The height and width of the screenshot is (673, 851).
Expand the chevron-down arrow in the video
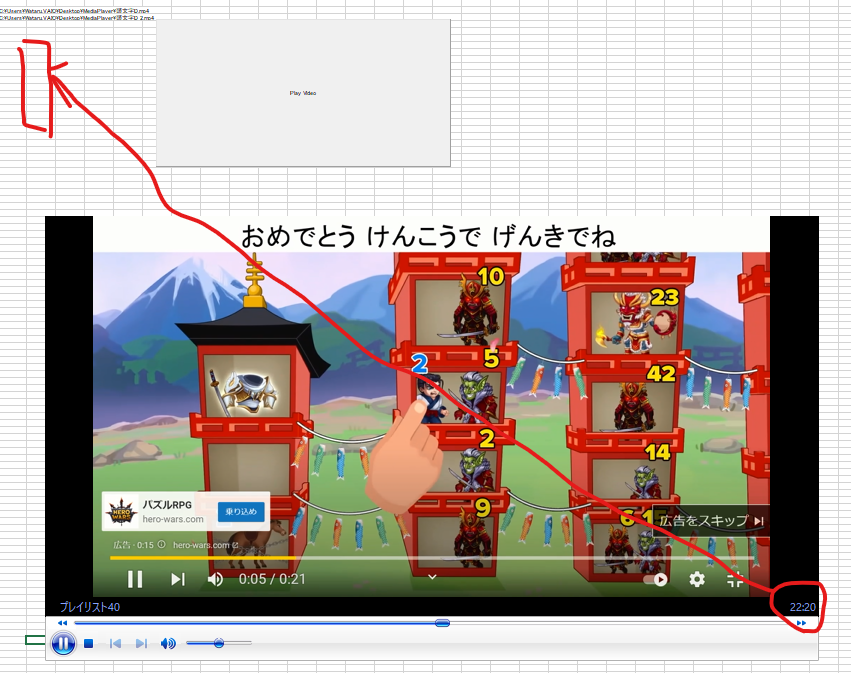432,577
